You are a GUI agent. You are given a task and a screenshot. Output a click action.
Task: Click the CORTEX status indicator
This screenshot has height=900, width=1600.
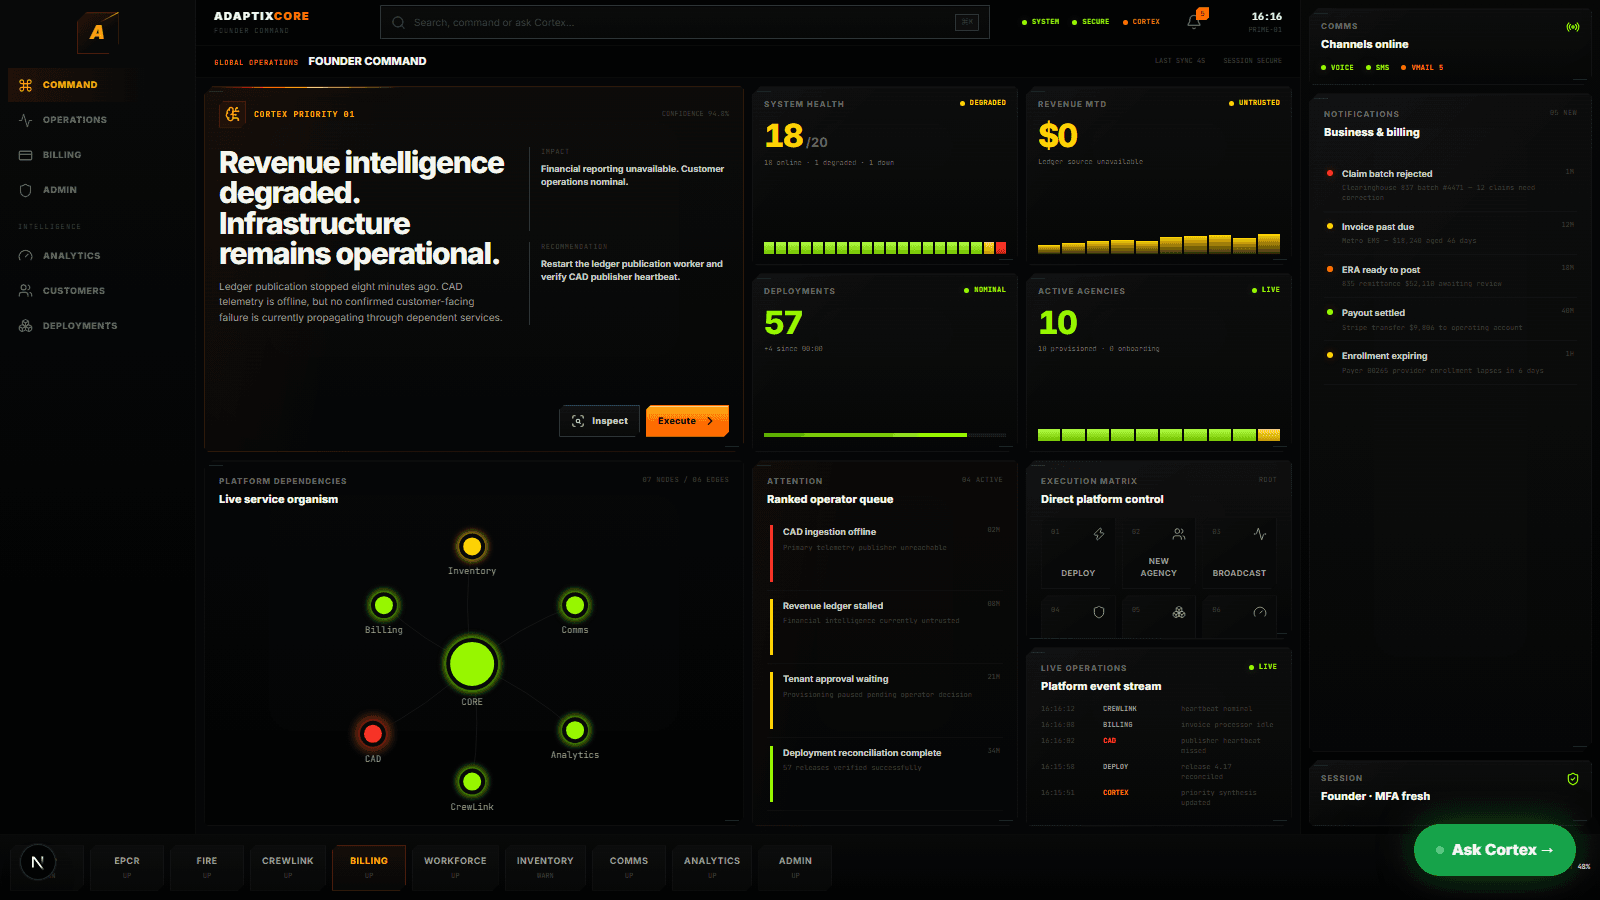[1142, 22]
